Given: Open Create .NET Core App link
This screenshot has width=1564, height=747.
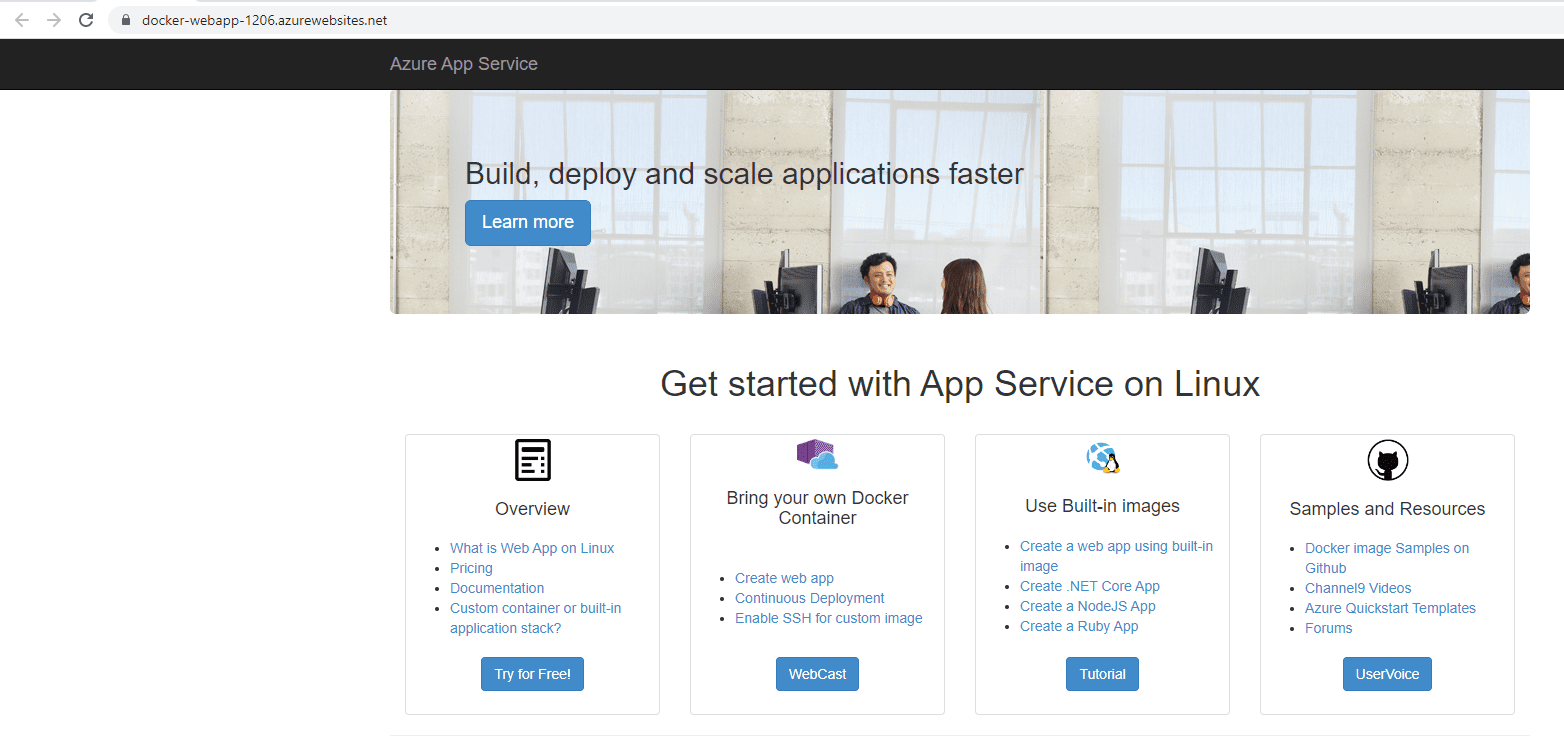Looking at the screenshot, I should (x=1090, y=586).
